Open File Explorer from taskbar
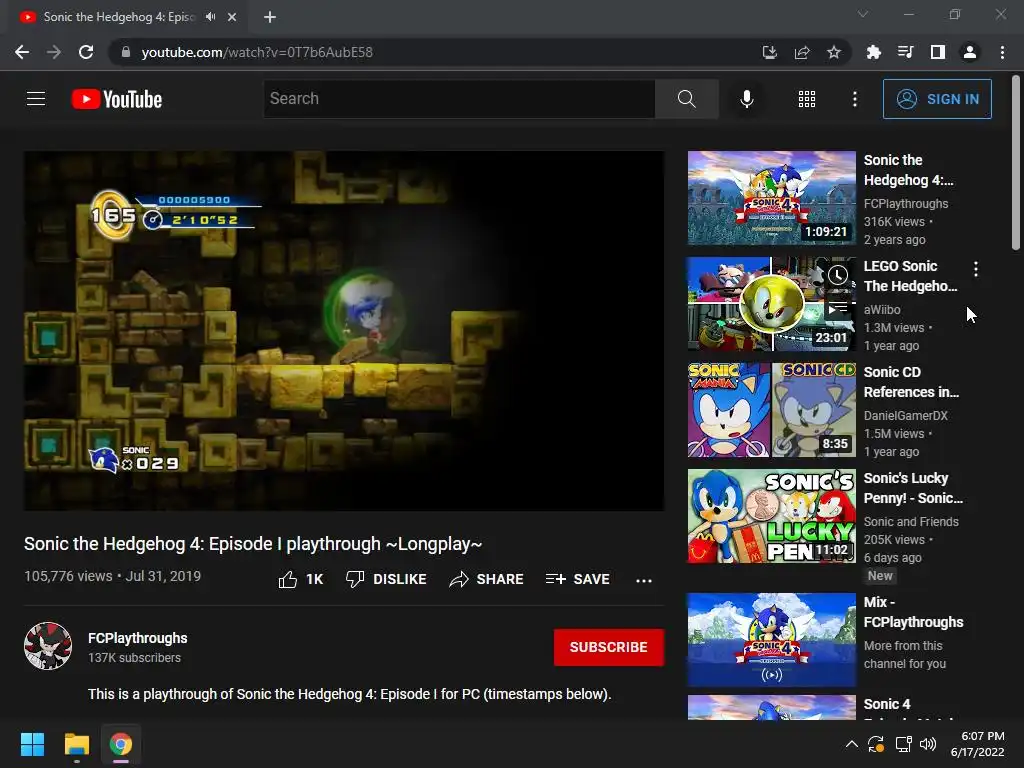 point(76,744)
